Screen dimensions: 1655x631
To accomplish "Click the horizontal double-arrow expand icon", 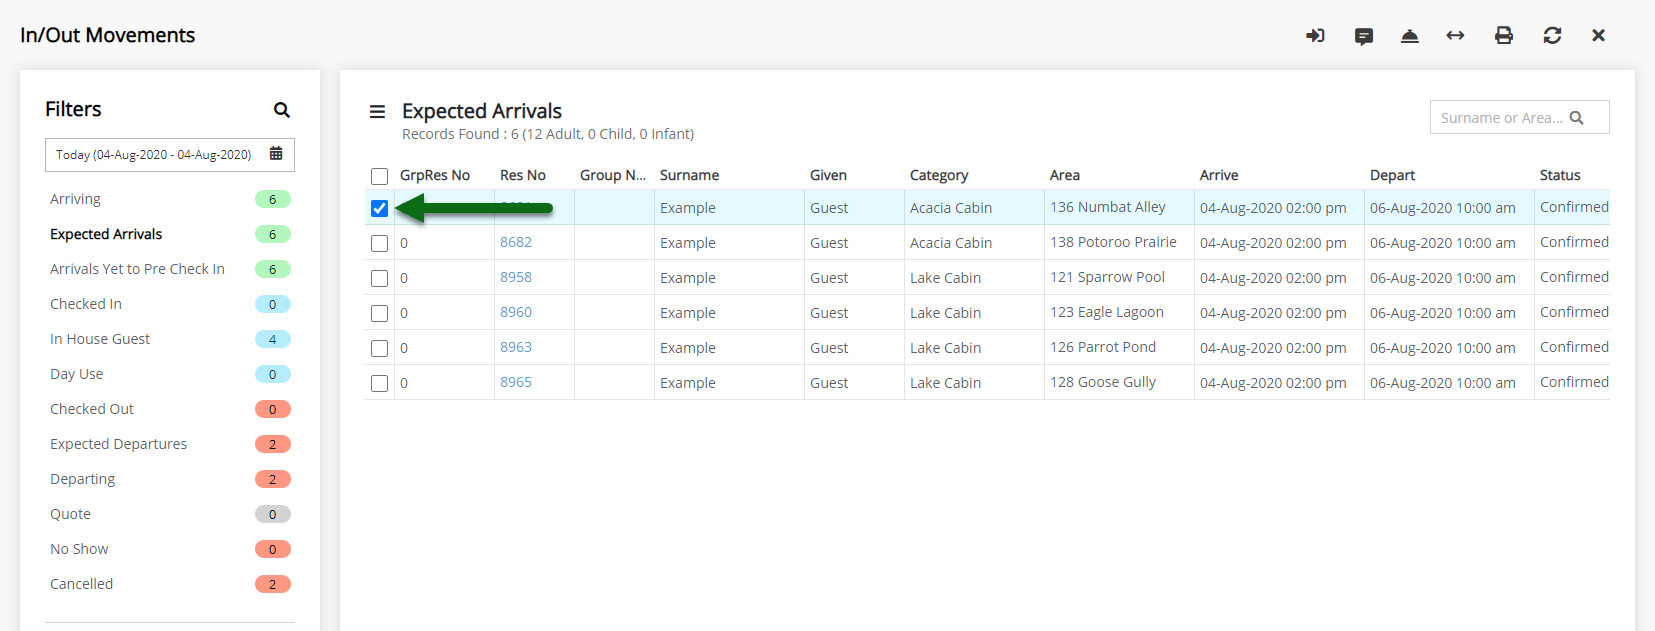I will [x=1455, y=36].
